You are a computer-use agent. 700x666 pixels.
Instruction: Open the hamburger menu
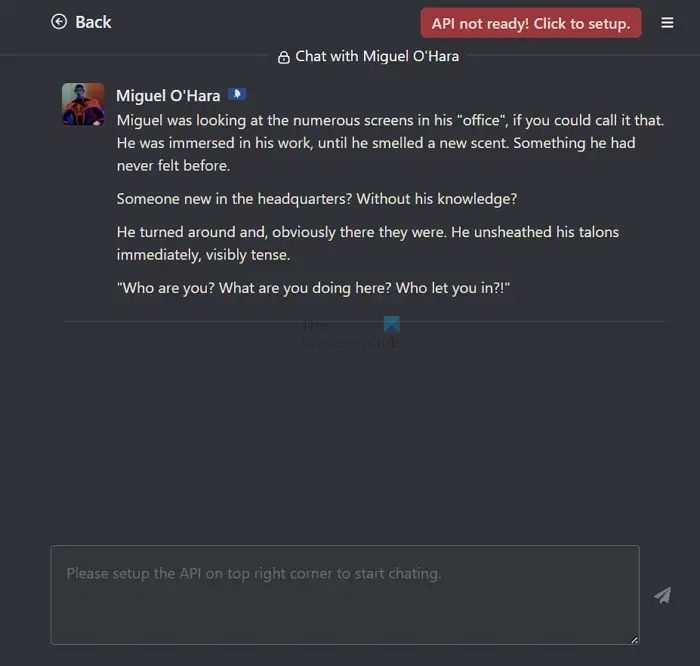667,22
